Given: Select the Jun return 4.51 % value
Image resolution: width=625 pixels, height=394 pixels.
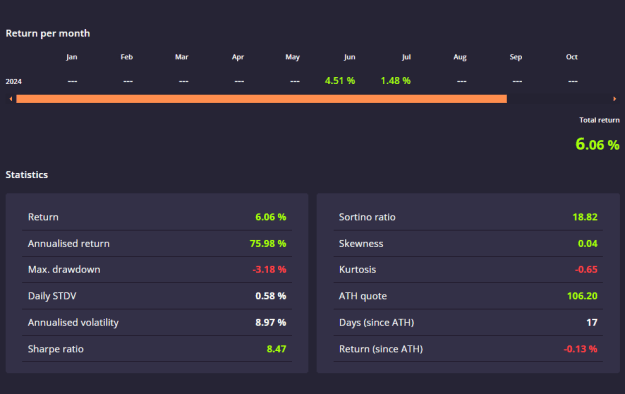Looking at the screenshot, I should click(x=340, y=81).
